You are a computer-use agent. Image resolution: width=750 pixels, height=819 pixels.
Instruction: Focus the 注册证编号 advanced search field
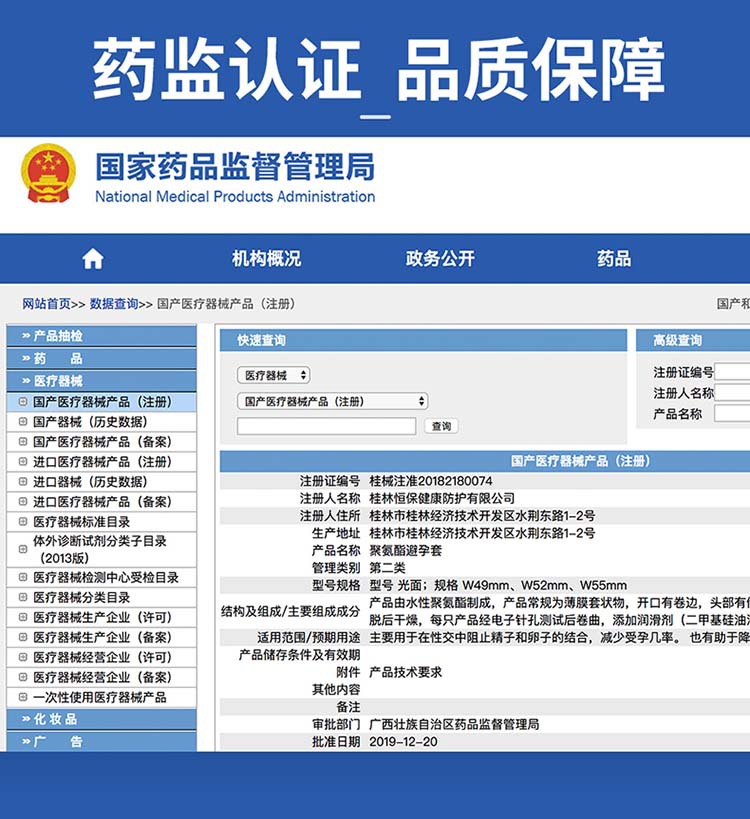[x=732, y=372]
